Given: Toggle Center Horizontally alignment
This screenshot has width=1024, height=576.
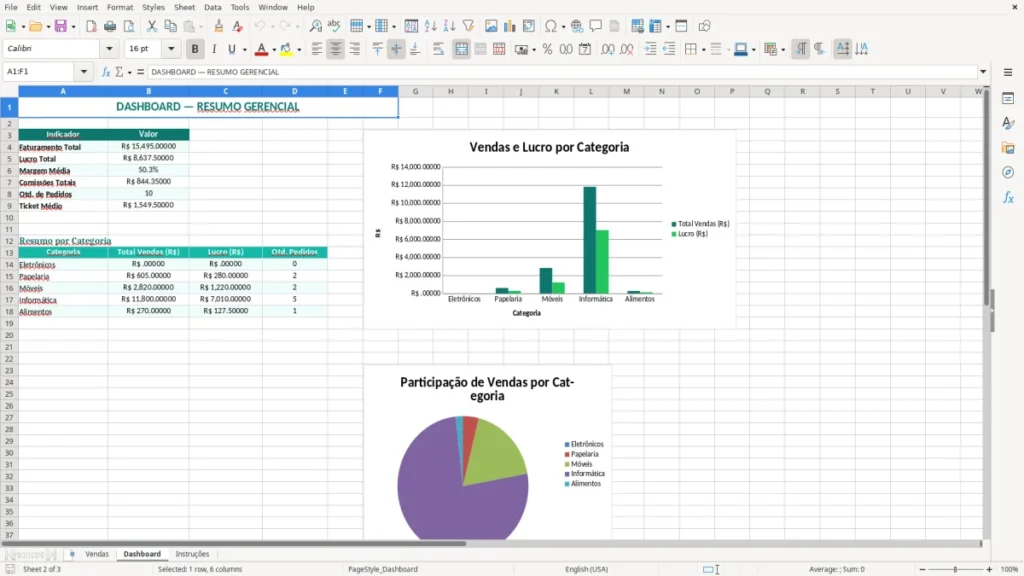Looking at the screenshot, I should click(336, 49).
